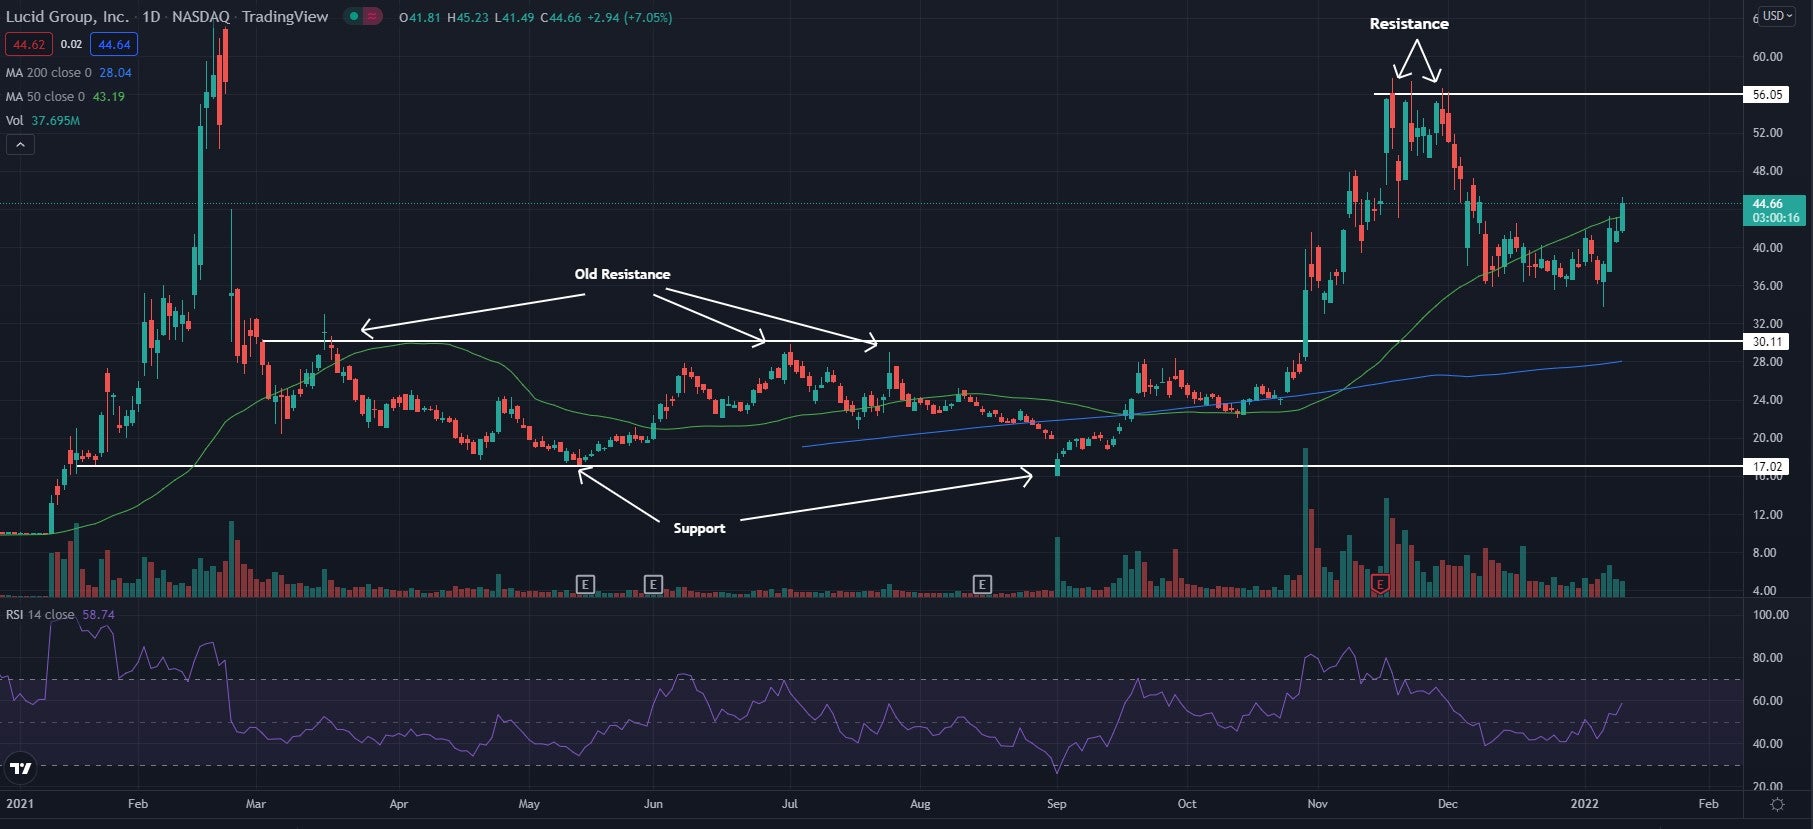Image resolution: width=1813 pixels, height=829 pixels.
Task: Click the Lucid Group, Inc. symbol title
Action: pos(67,17)
